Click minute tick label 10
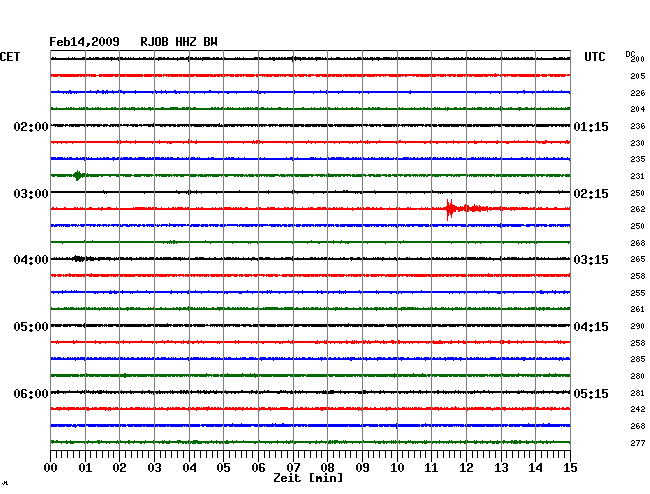The height and width of the screenshot is (494, 650). (397, 468)
